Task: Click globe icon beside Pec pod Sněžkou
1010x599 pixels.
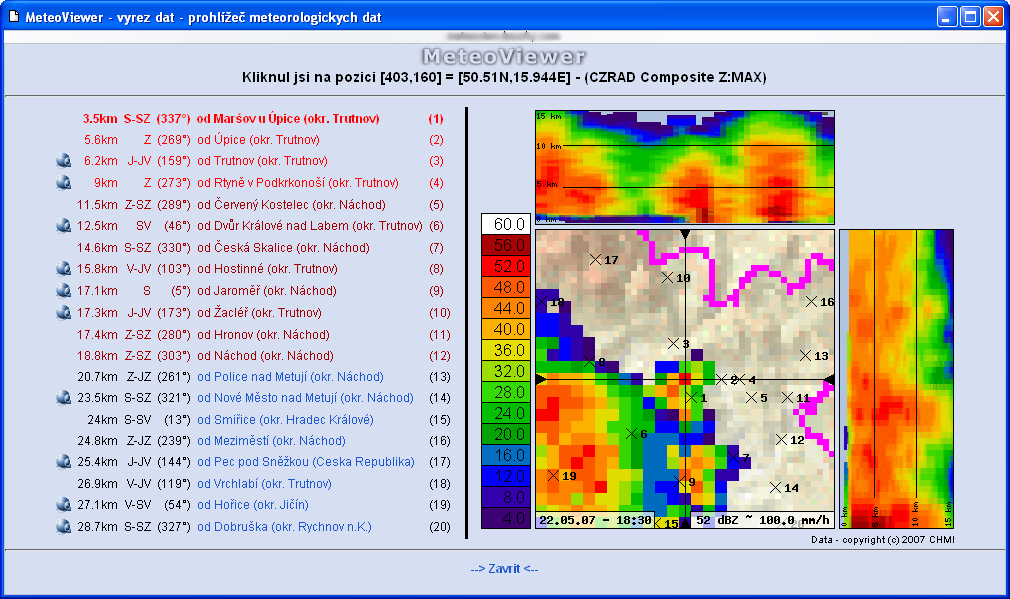Action: (x=63, y=461)
